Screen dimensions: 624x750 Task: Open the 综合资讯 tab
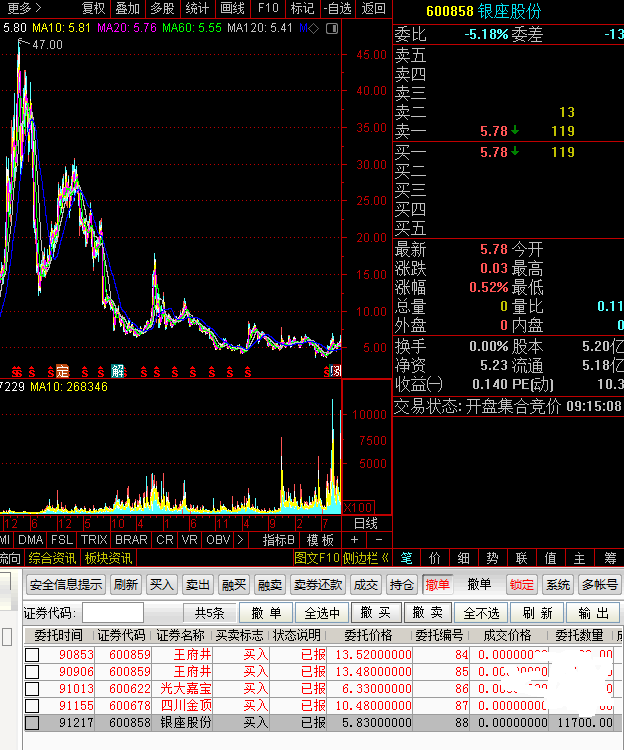[53, 558]
